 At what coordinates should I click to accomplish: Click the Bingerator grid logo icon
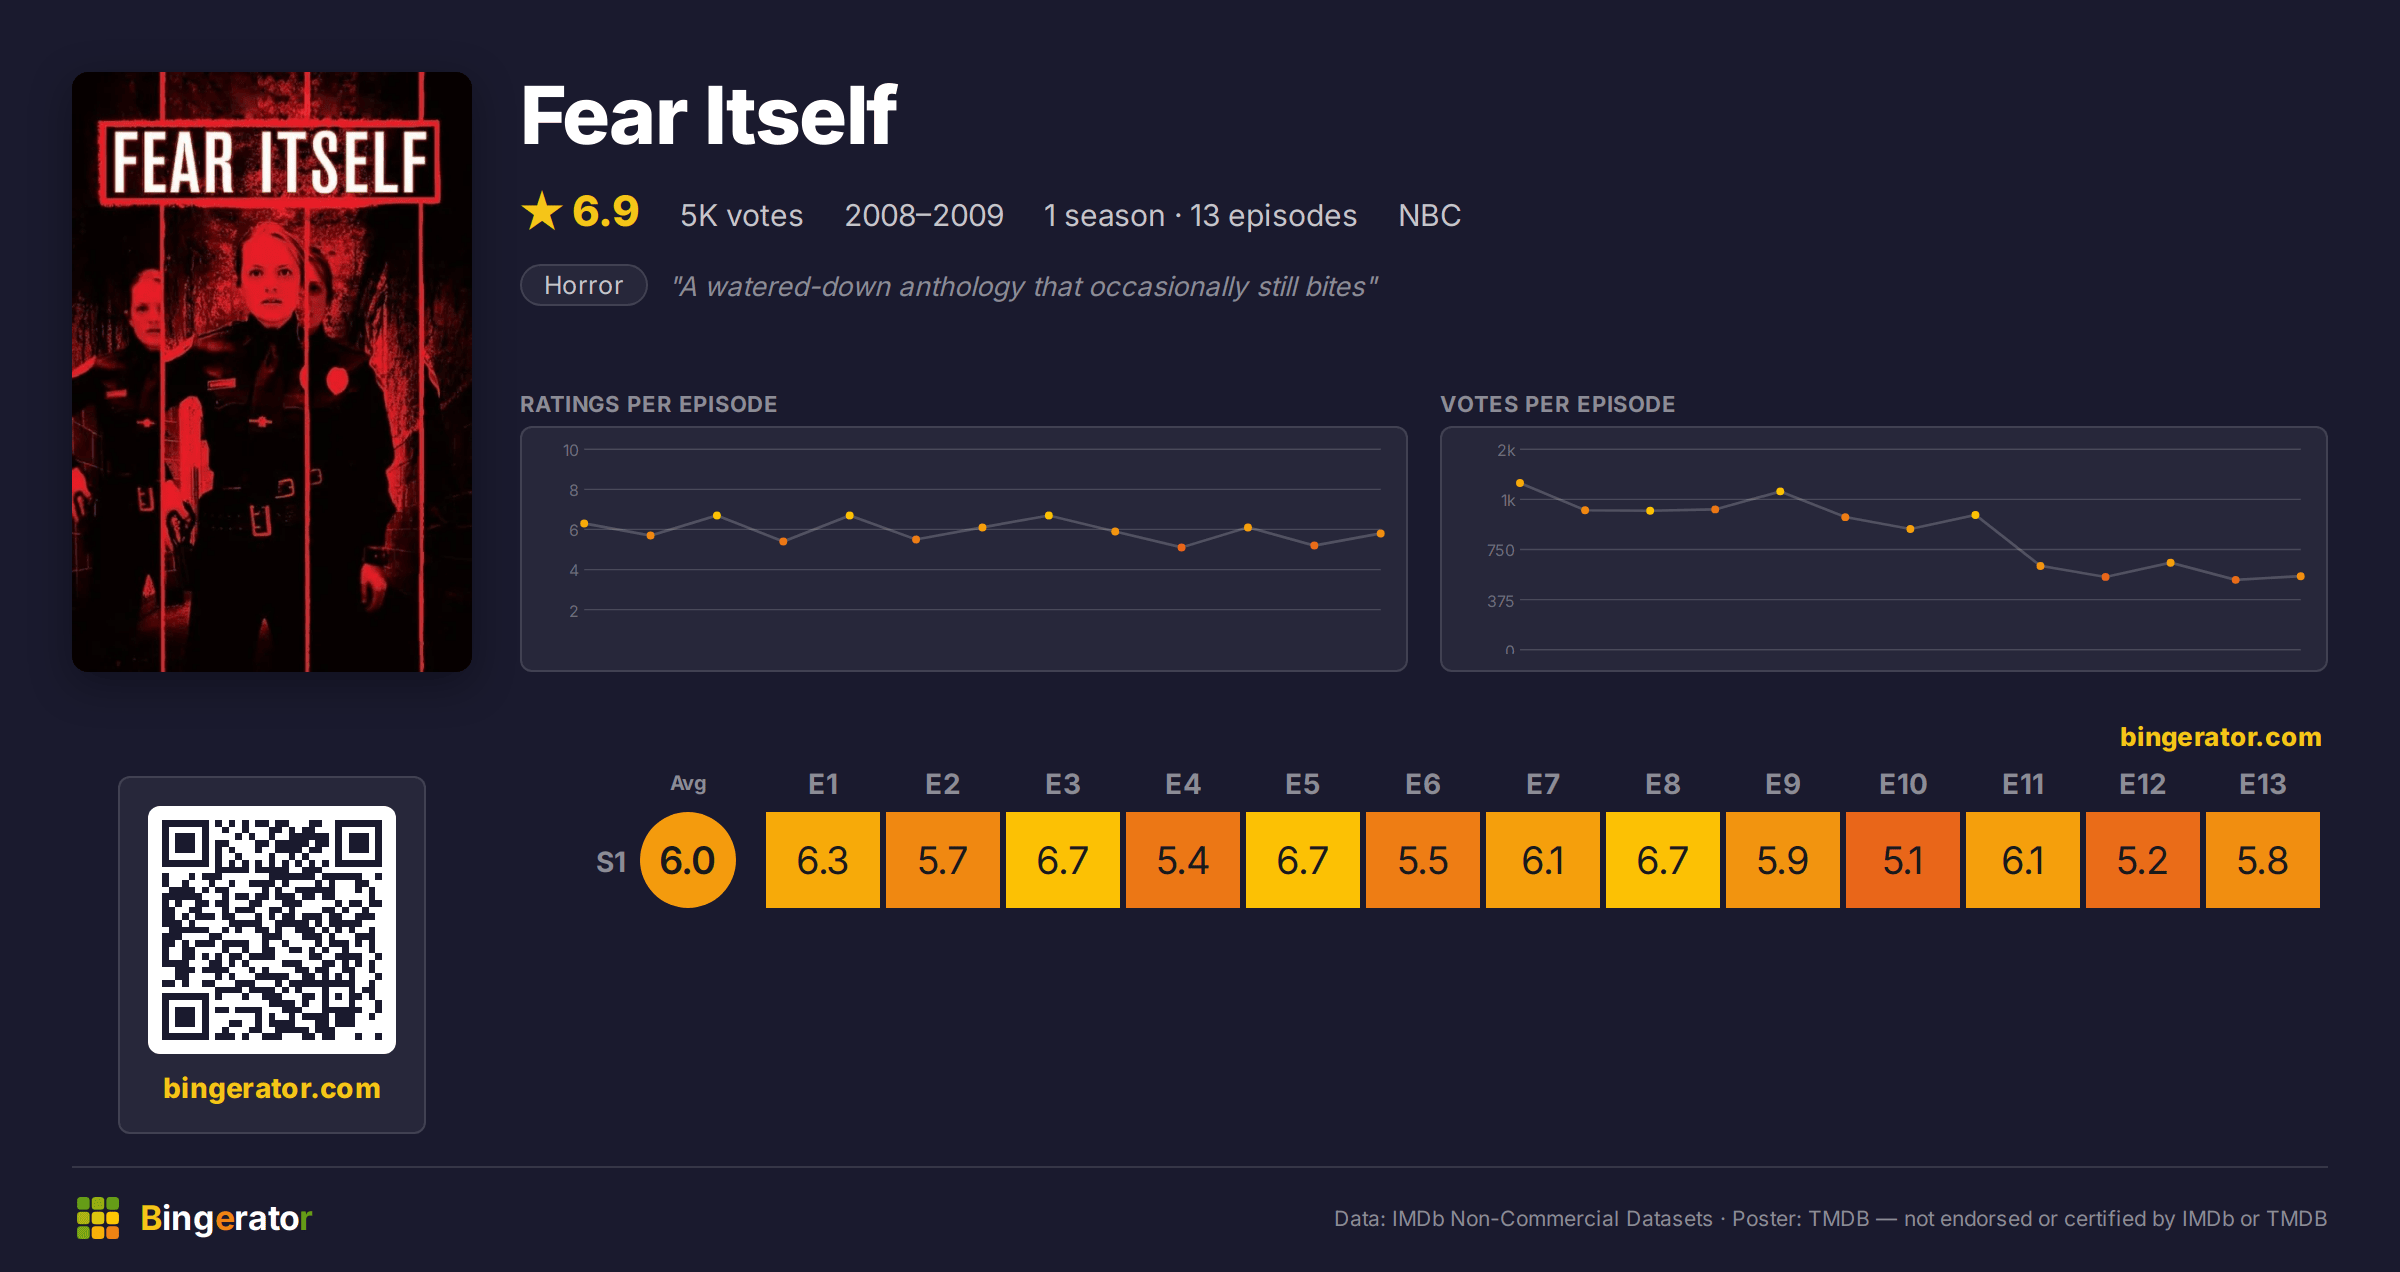click(98, 1218)
